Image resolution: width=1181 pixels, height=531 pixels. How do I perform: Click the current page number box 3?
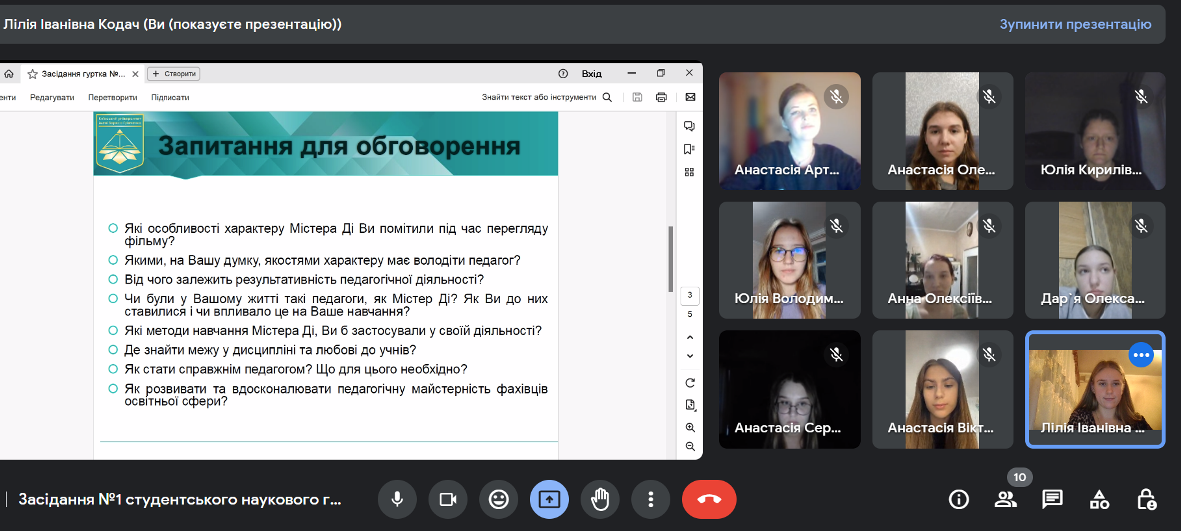pos(689,294)
